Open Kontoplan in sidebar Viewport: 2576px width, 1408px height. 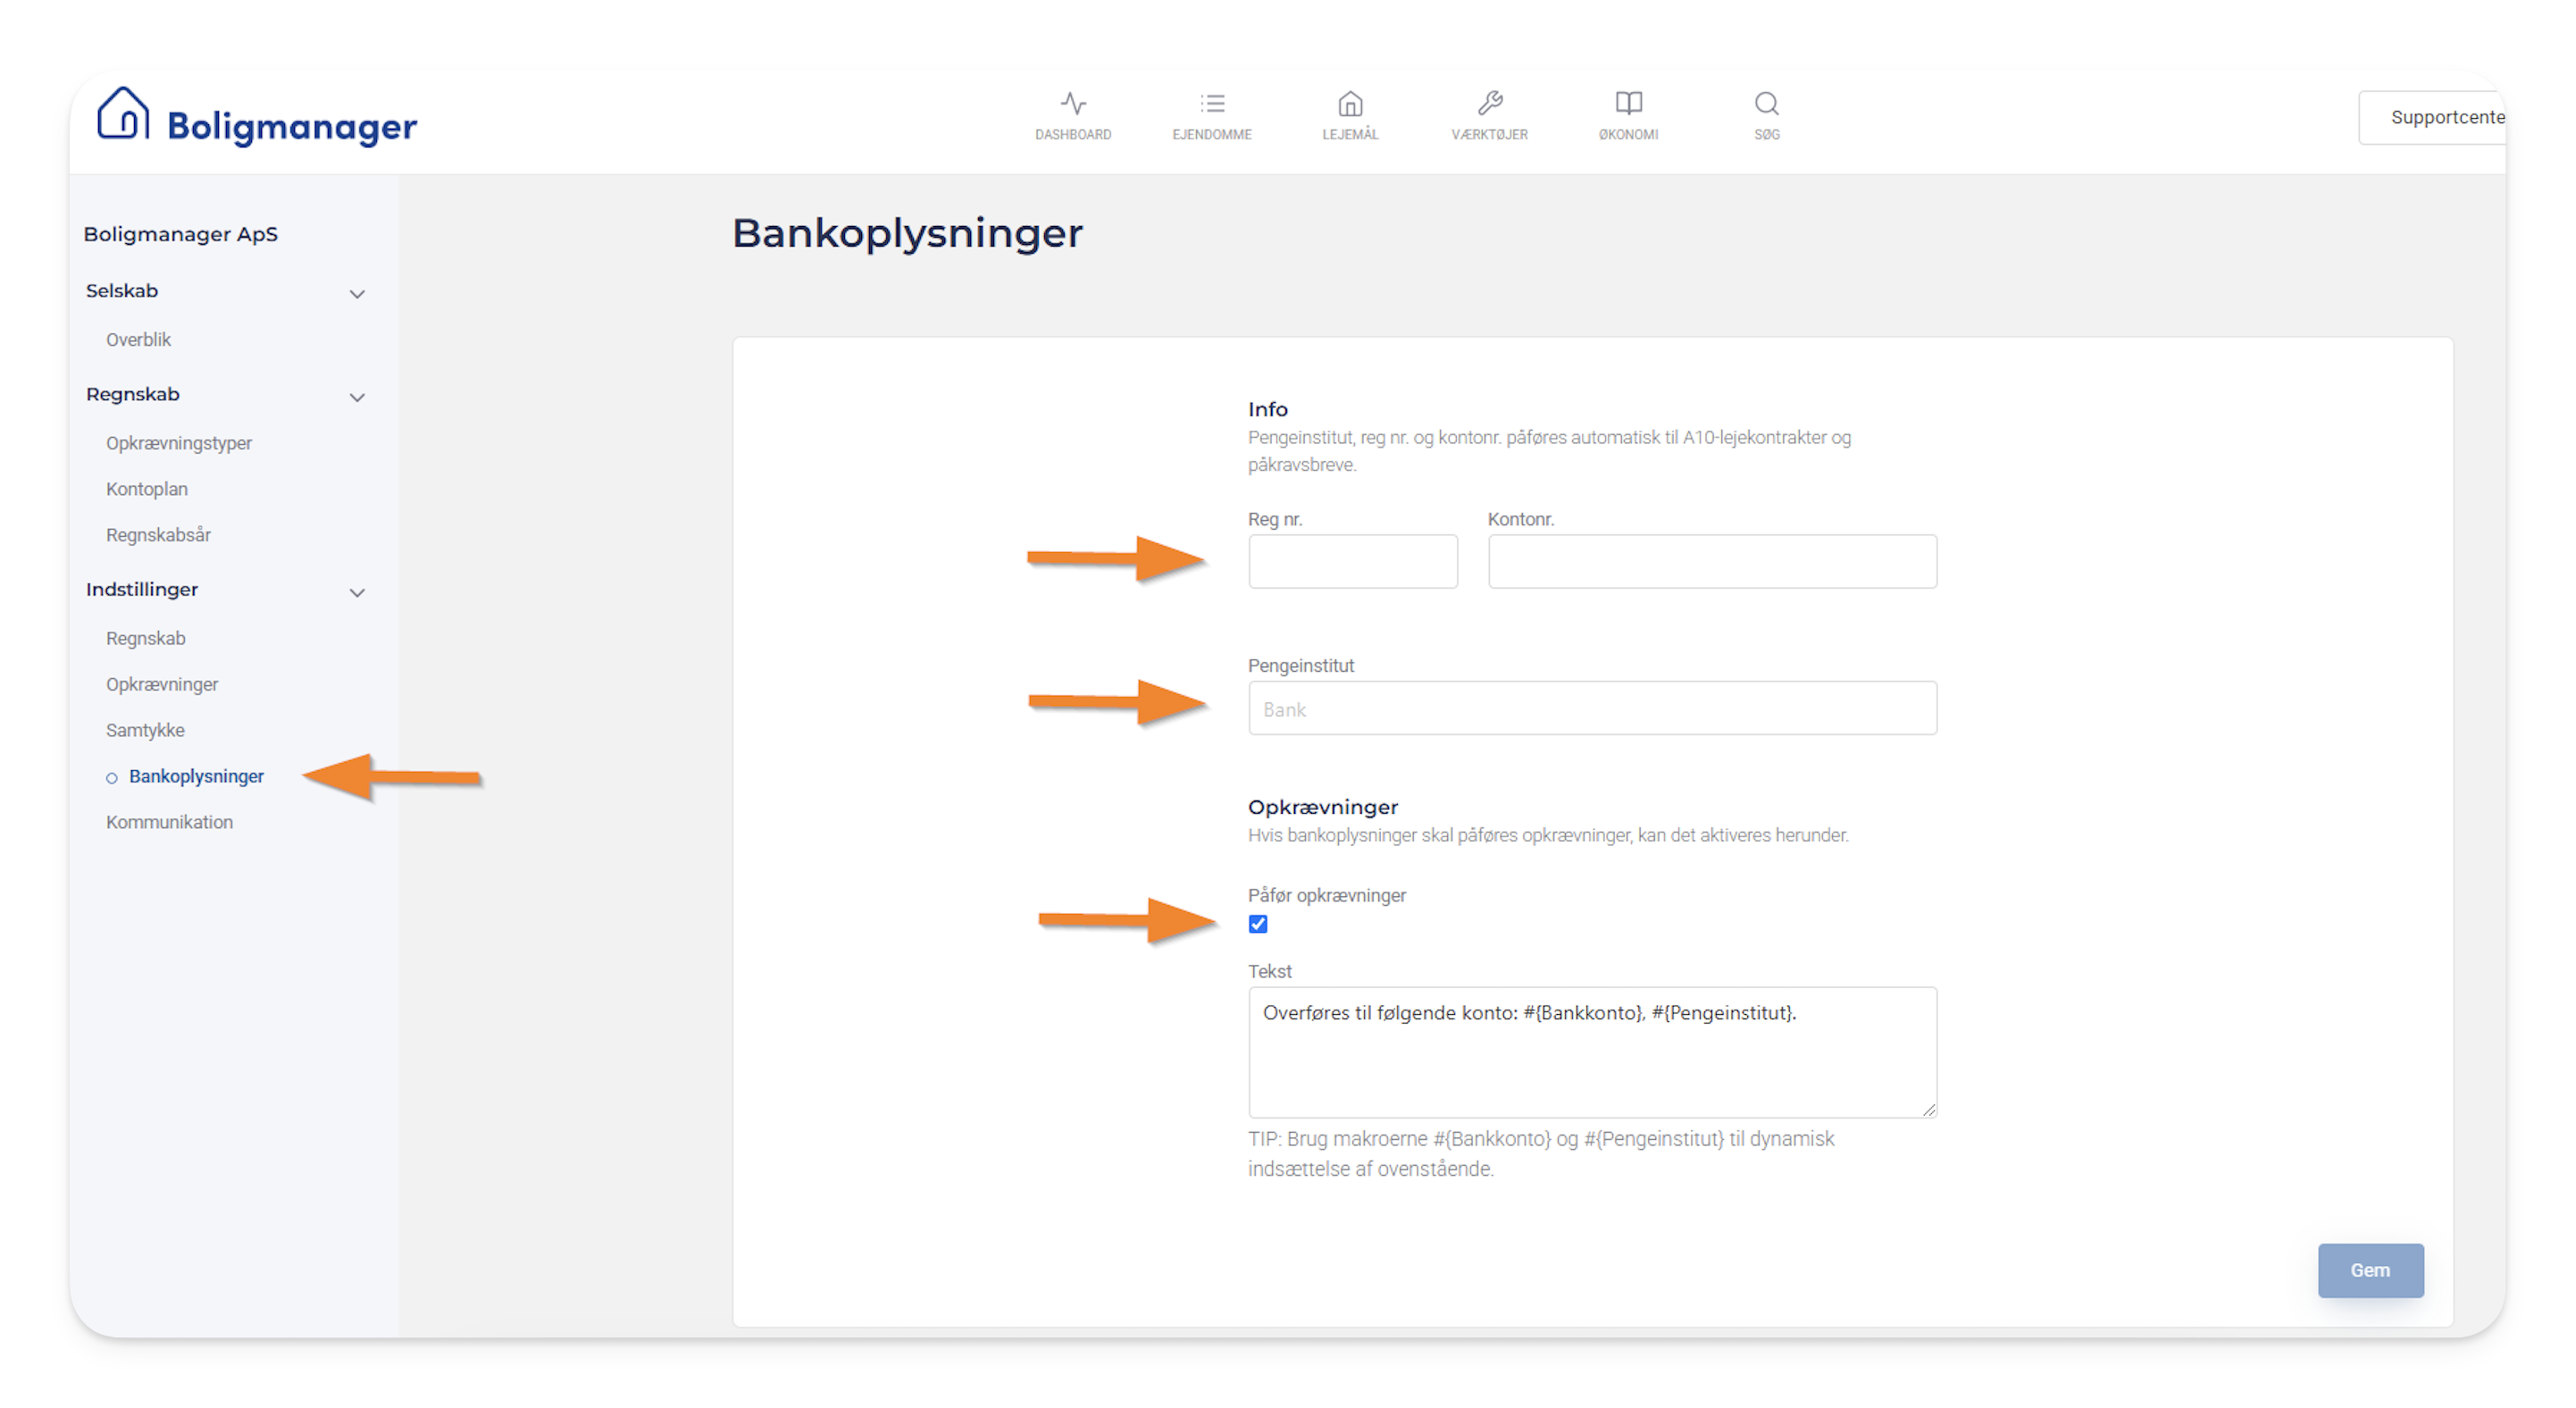click(x=147, y=489)
